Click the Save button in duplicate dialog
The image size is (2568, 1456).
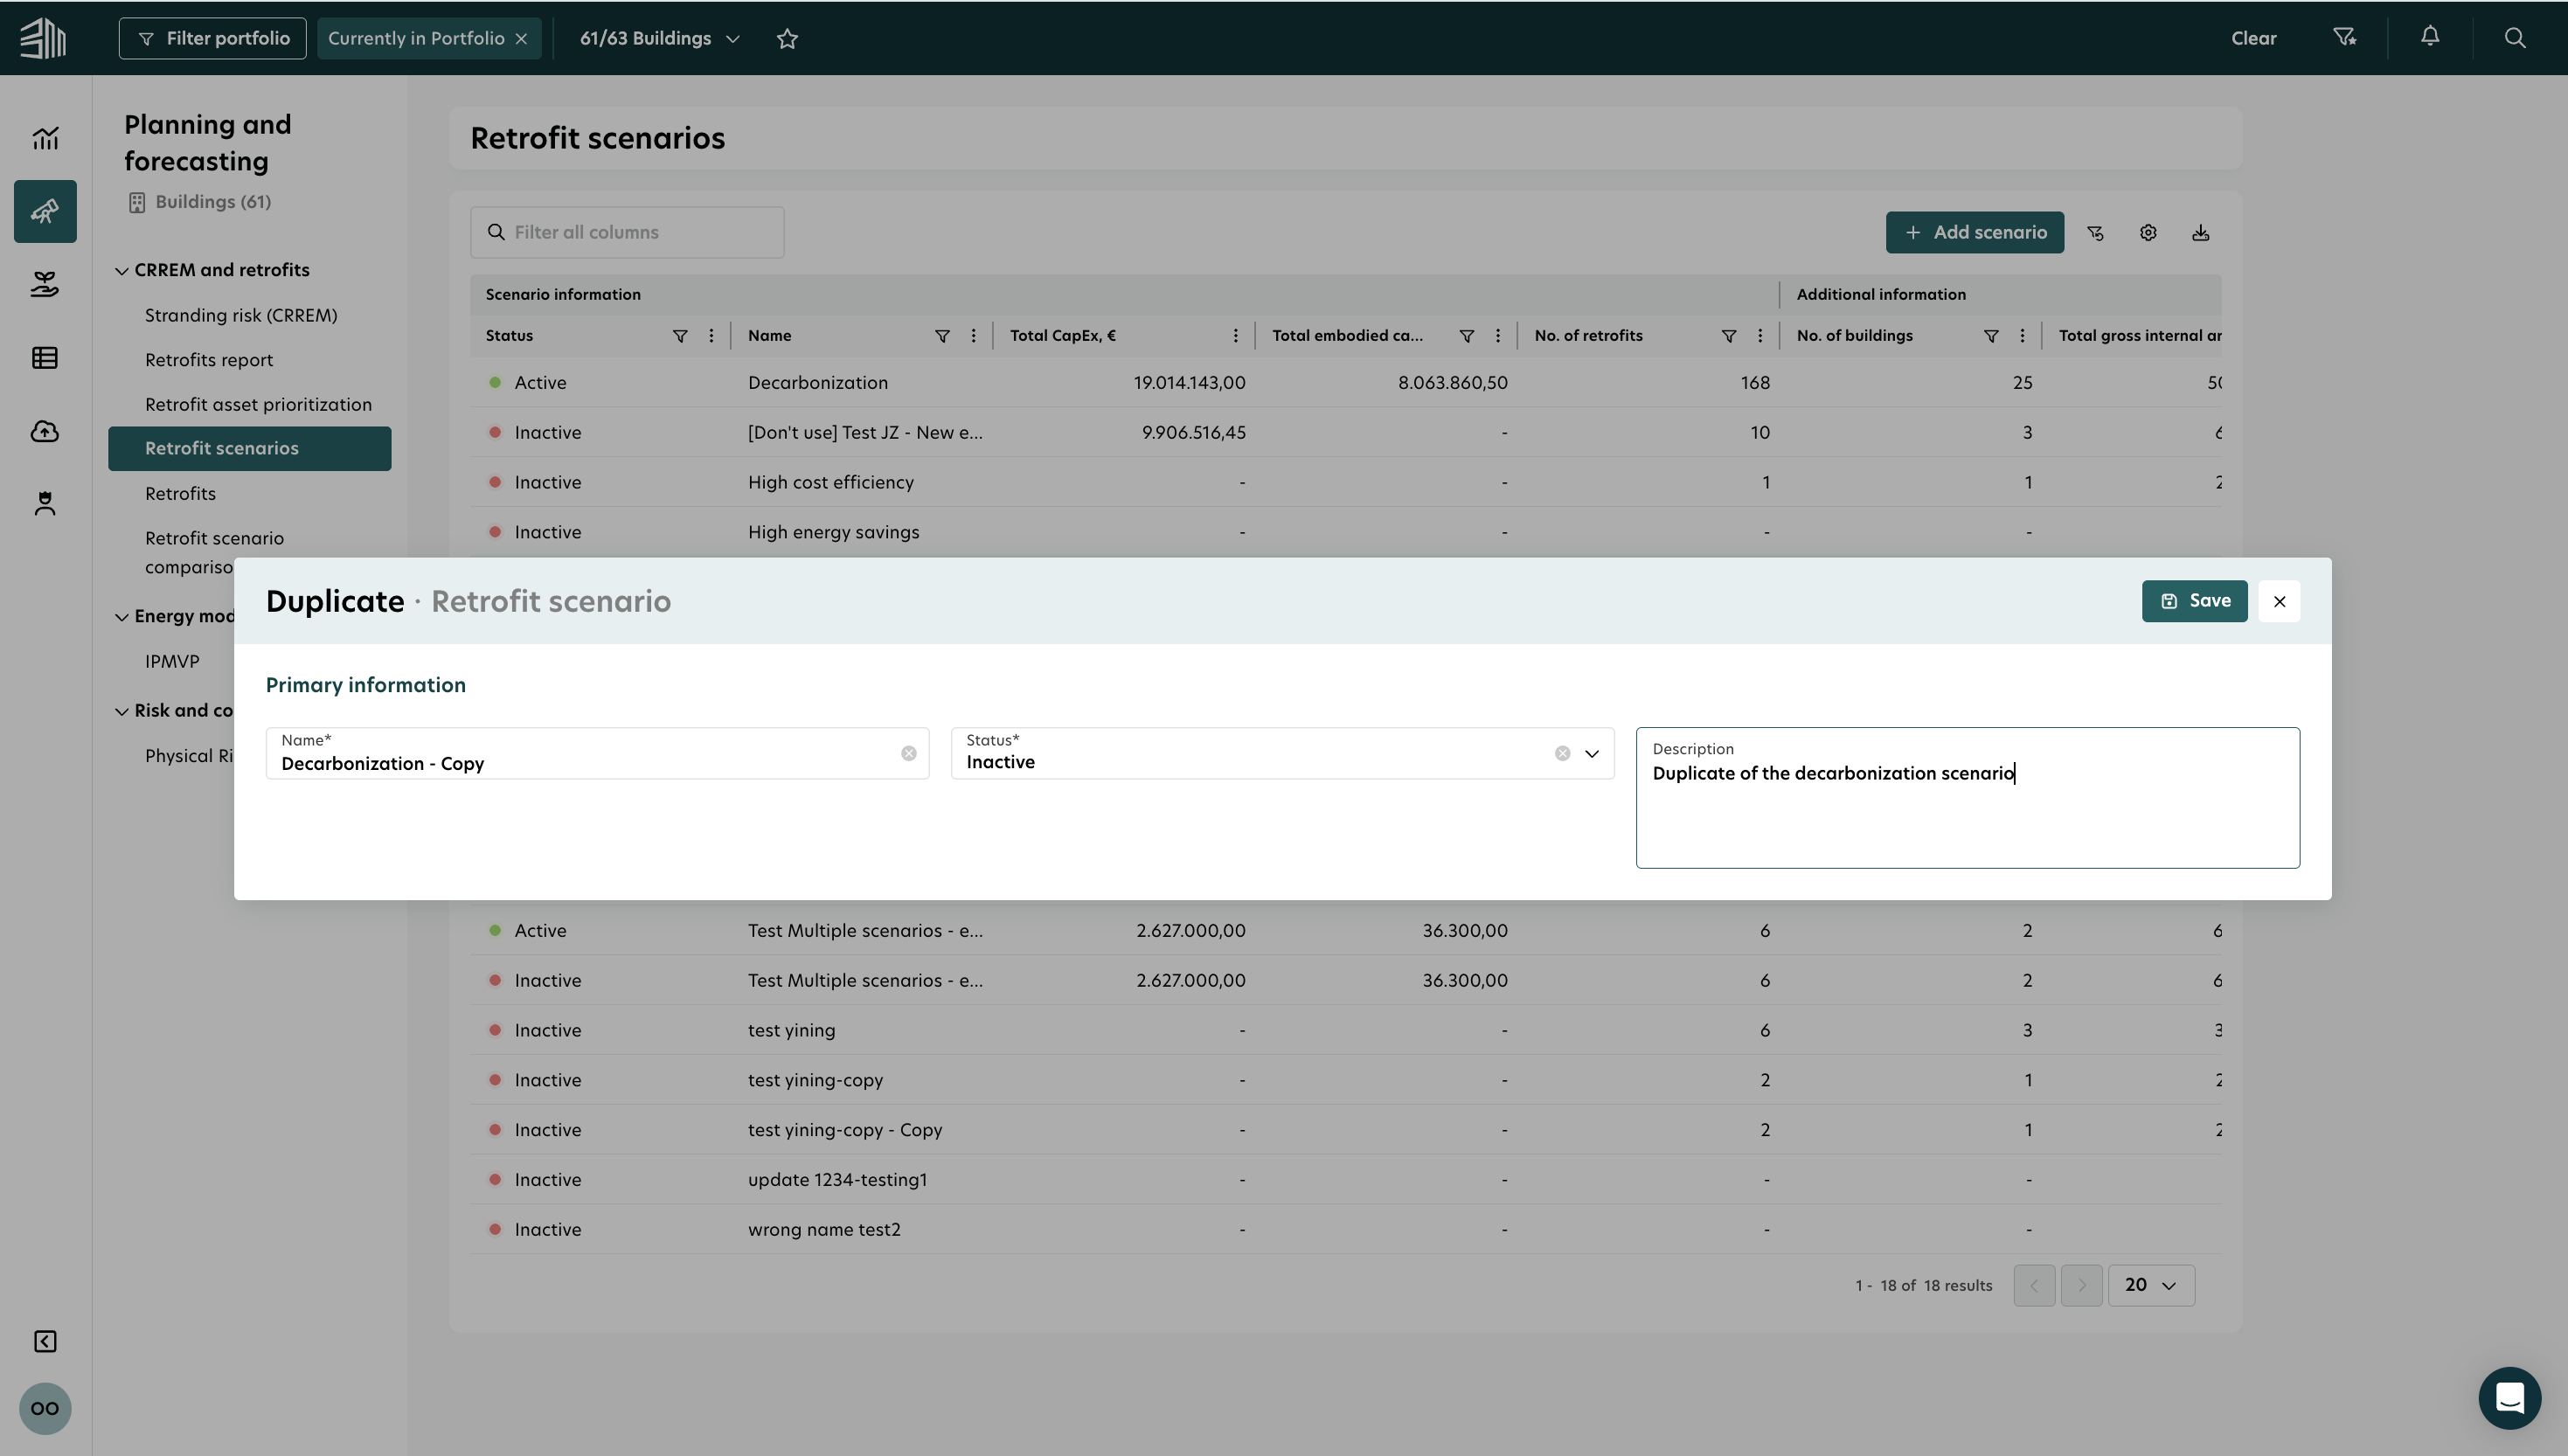point(2194,601)
